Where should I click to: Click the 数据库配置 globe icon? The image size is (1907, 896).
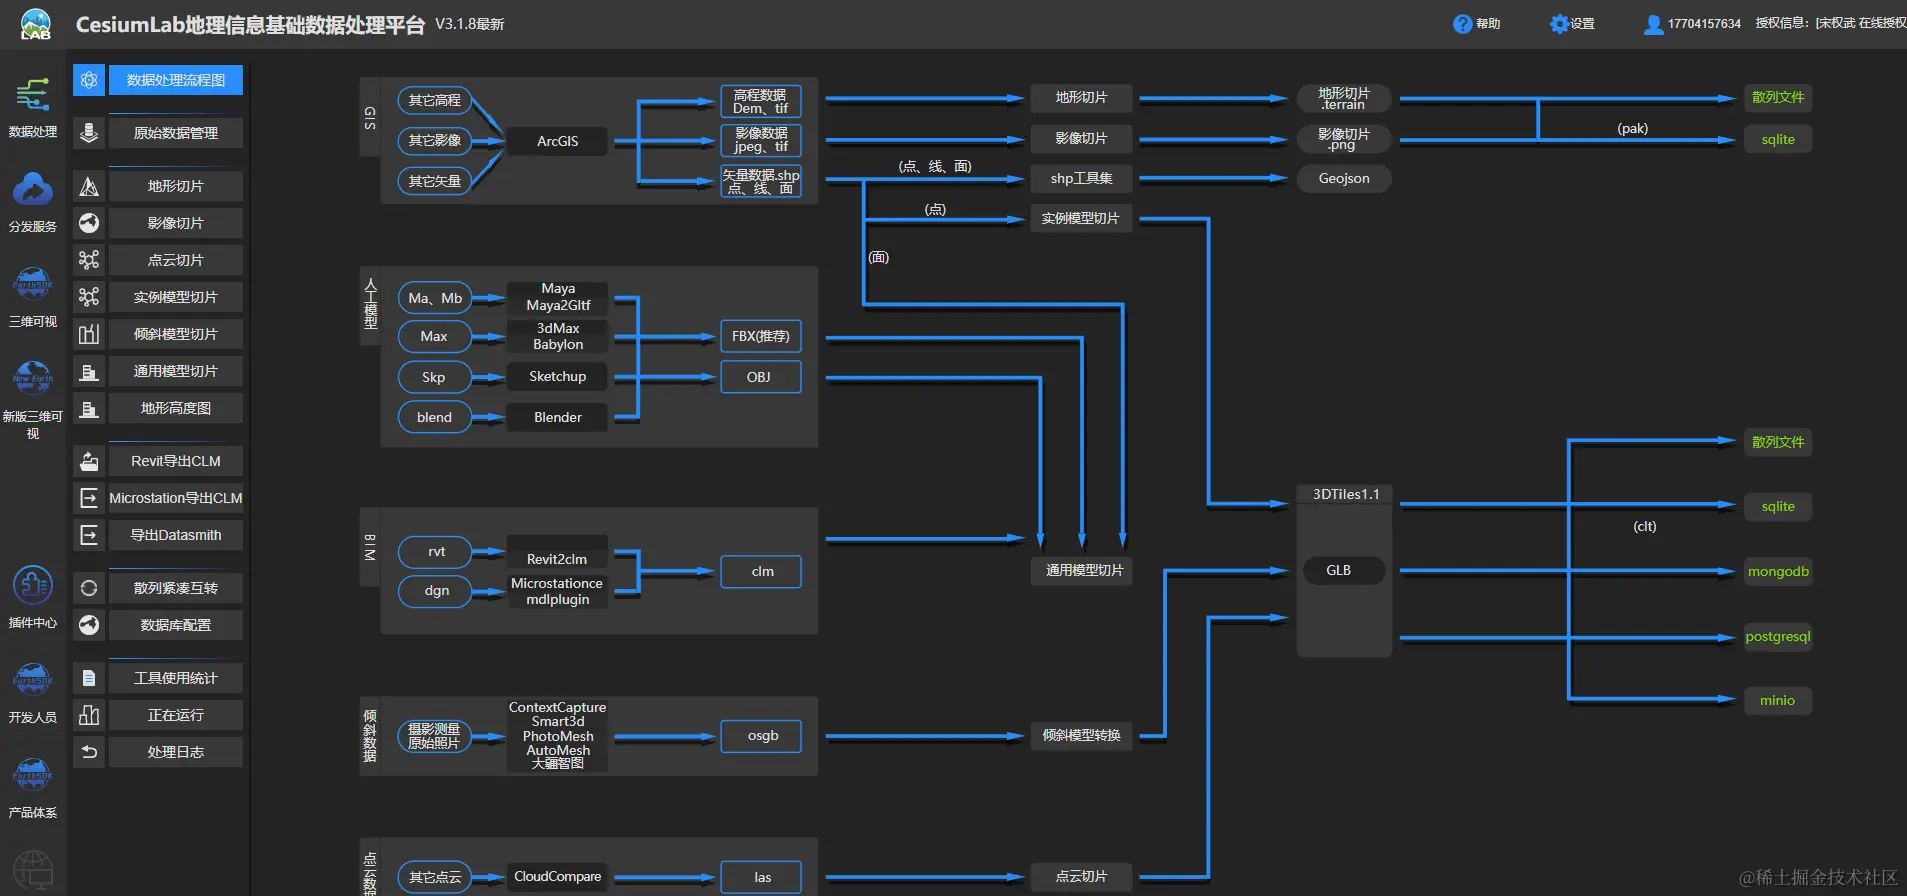[x=89, y=625]
